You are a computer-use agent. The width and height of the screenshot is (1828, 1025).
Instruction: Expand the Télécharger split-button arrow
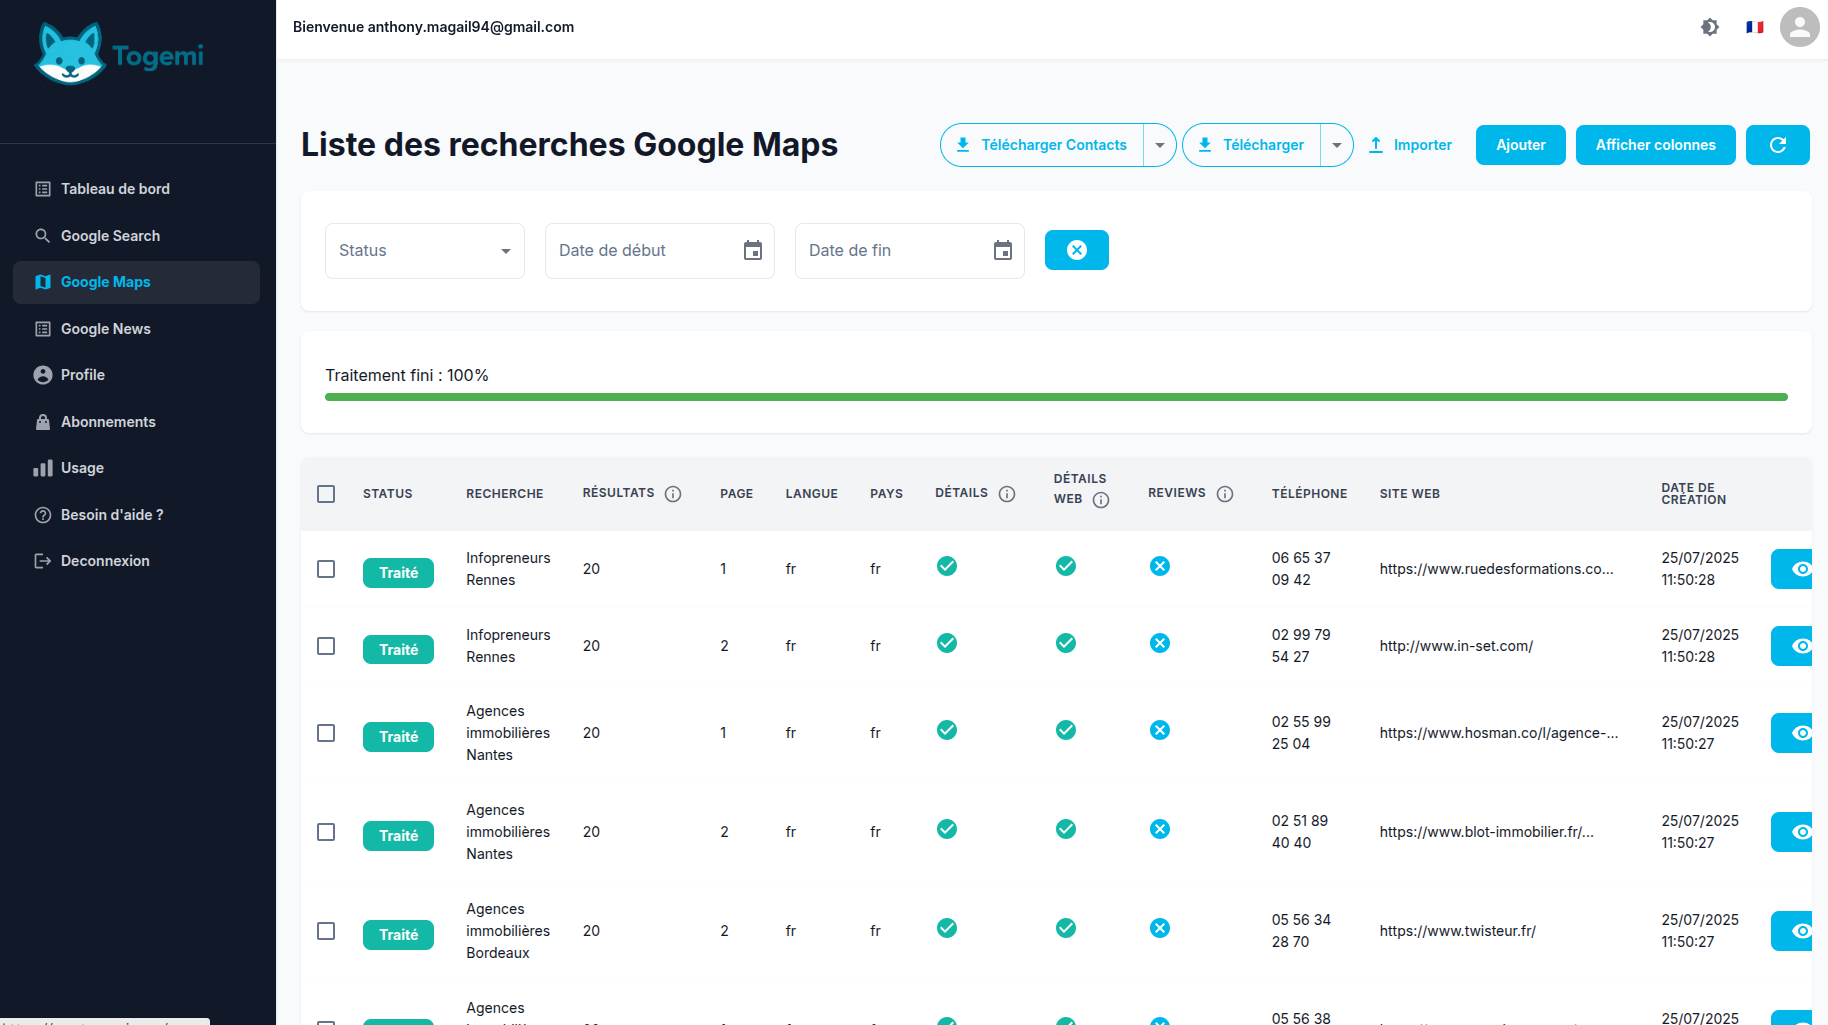point(1336,145)
